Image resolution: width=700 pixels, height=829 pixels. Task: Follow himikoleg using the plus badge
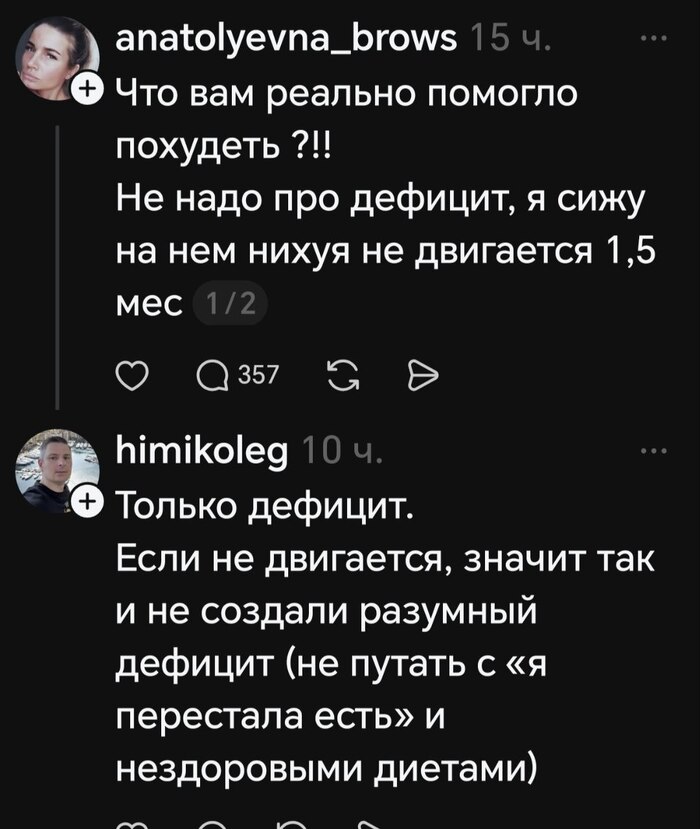click(x=87, y=501)
